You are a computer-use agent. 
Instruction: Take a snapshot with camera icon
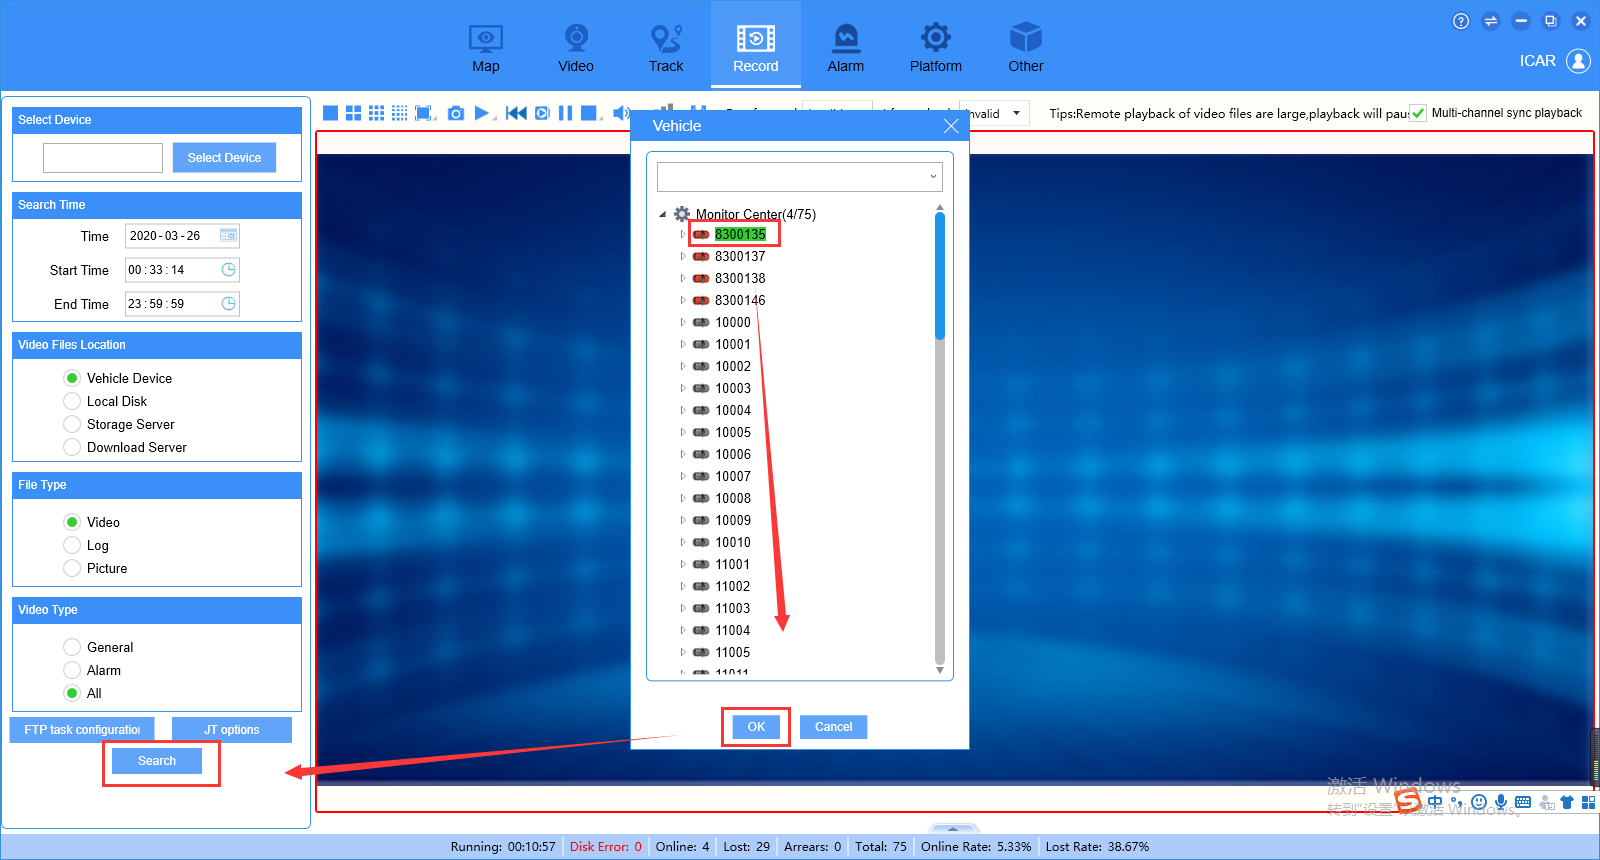coord(456,113)
